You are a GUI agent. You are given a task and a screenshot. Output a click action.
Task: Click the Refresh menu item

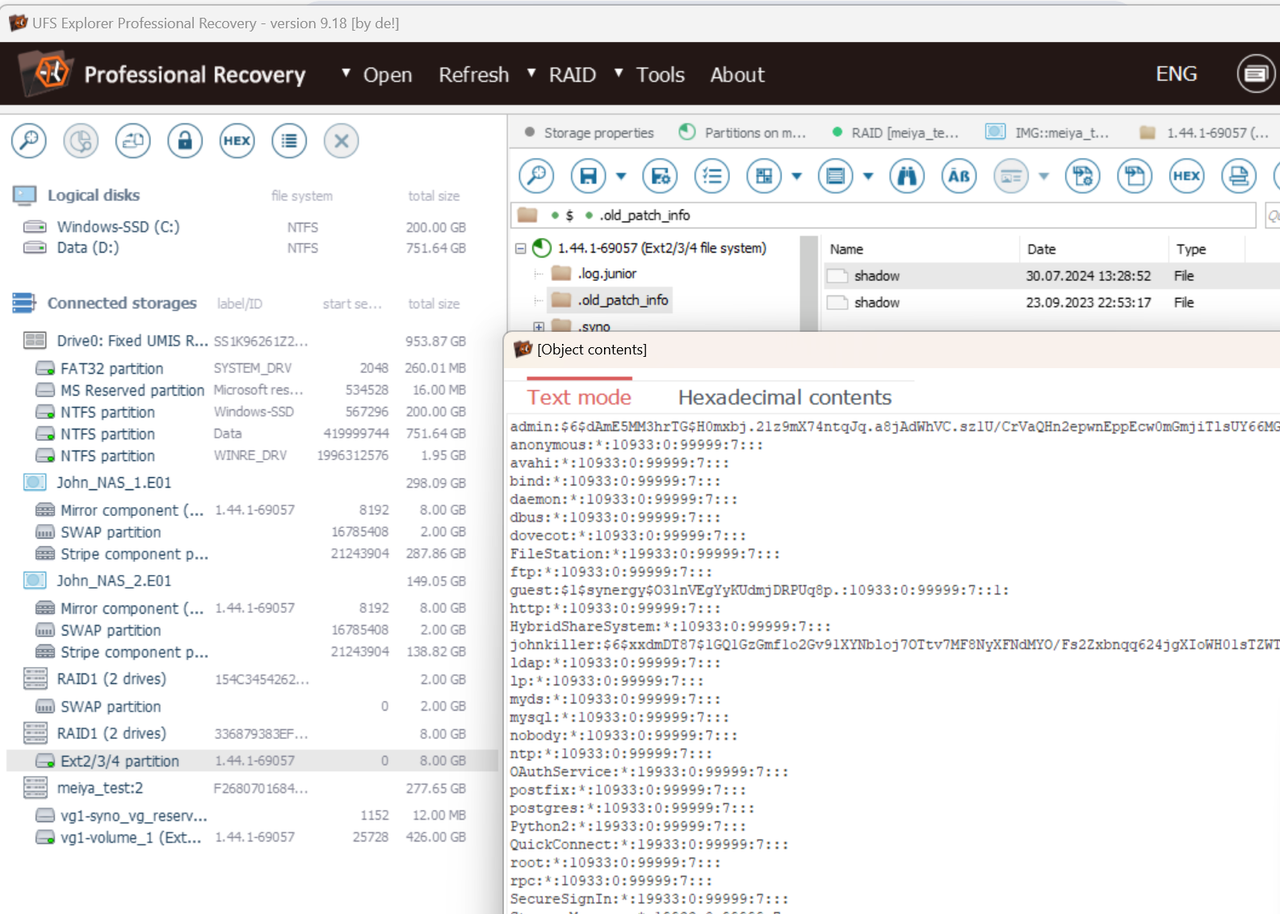pos(474,75)
